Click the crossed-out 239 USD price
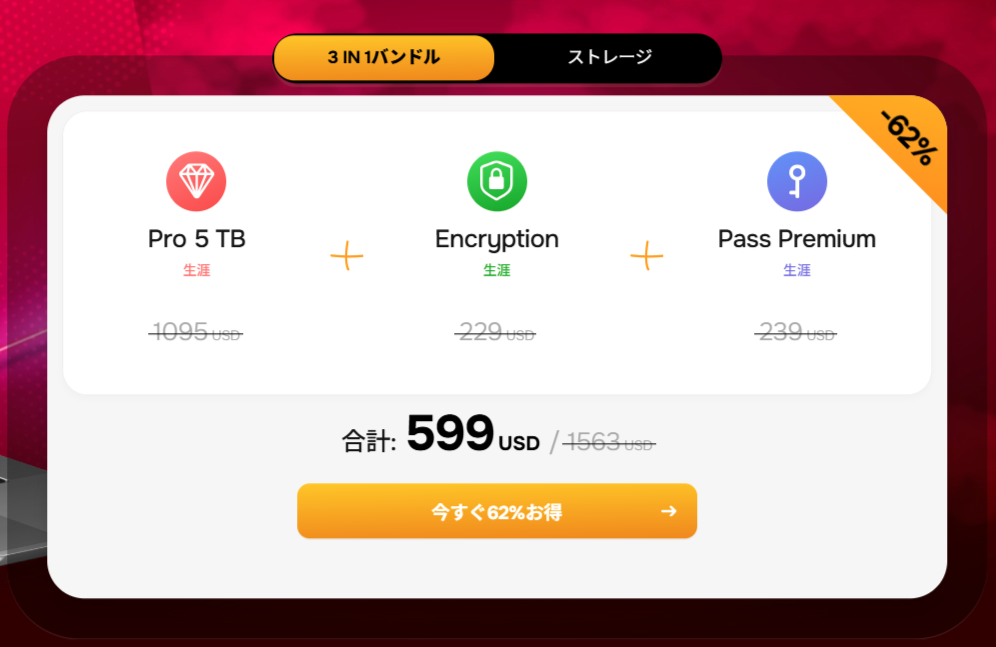The height and width of the screenshot is (647, 996). coord(796,332)
